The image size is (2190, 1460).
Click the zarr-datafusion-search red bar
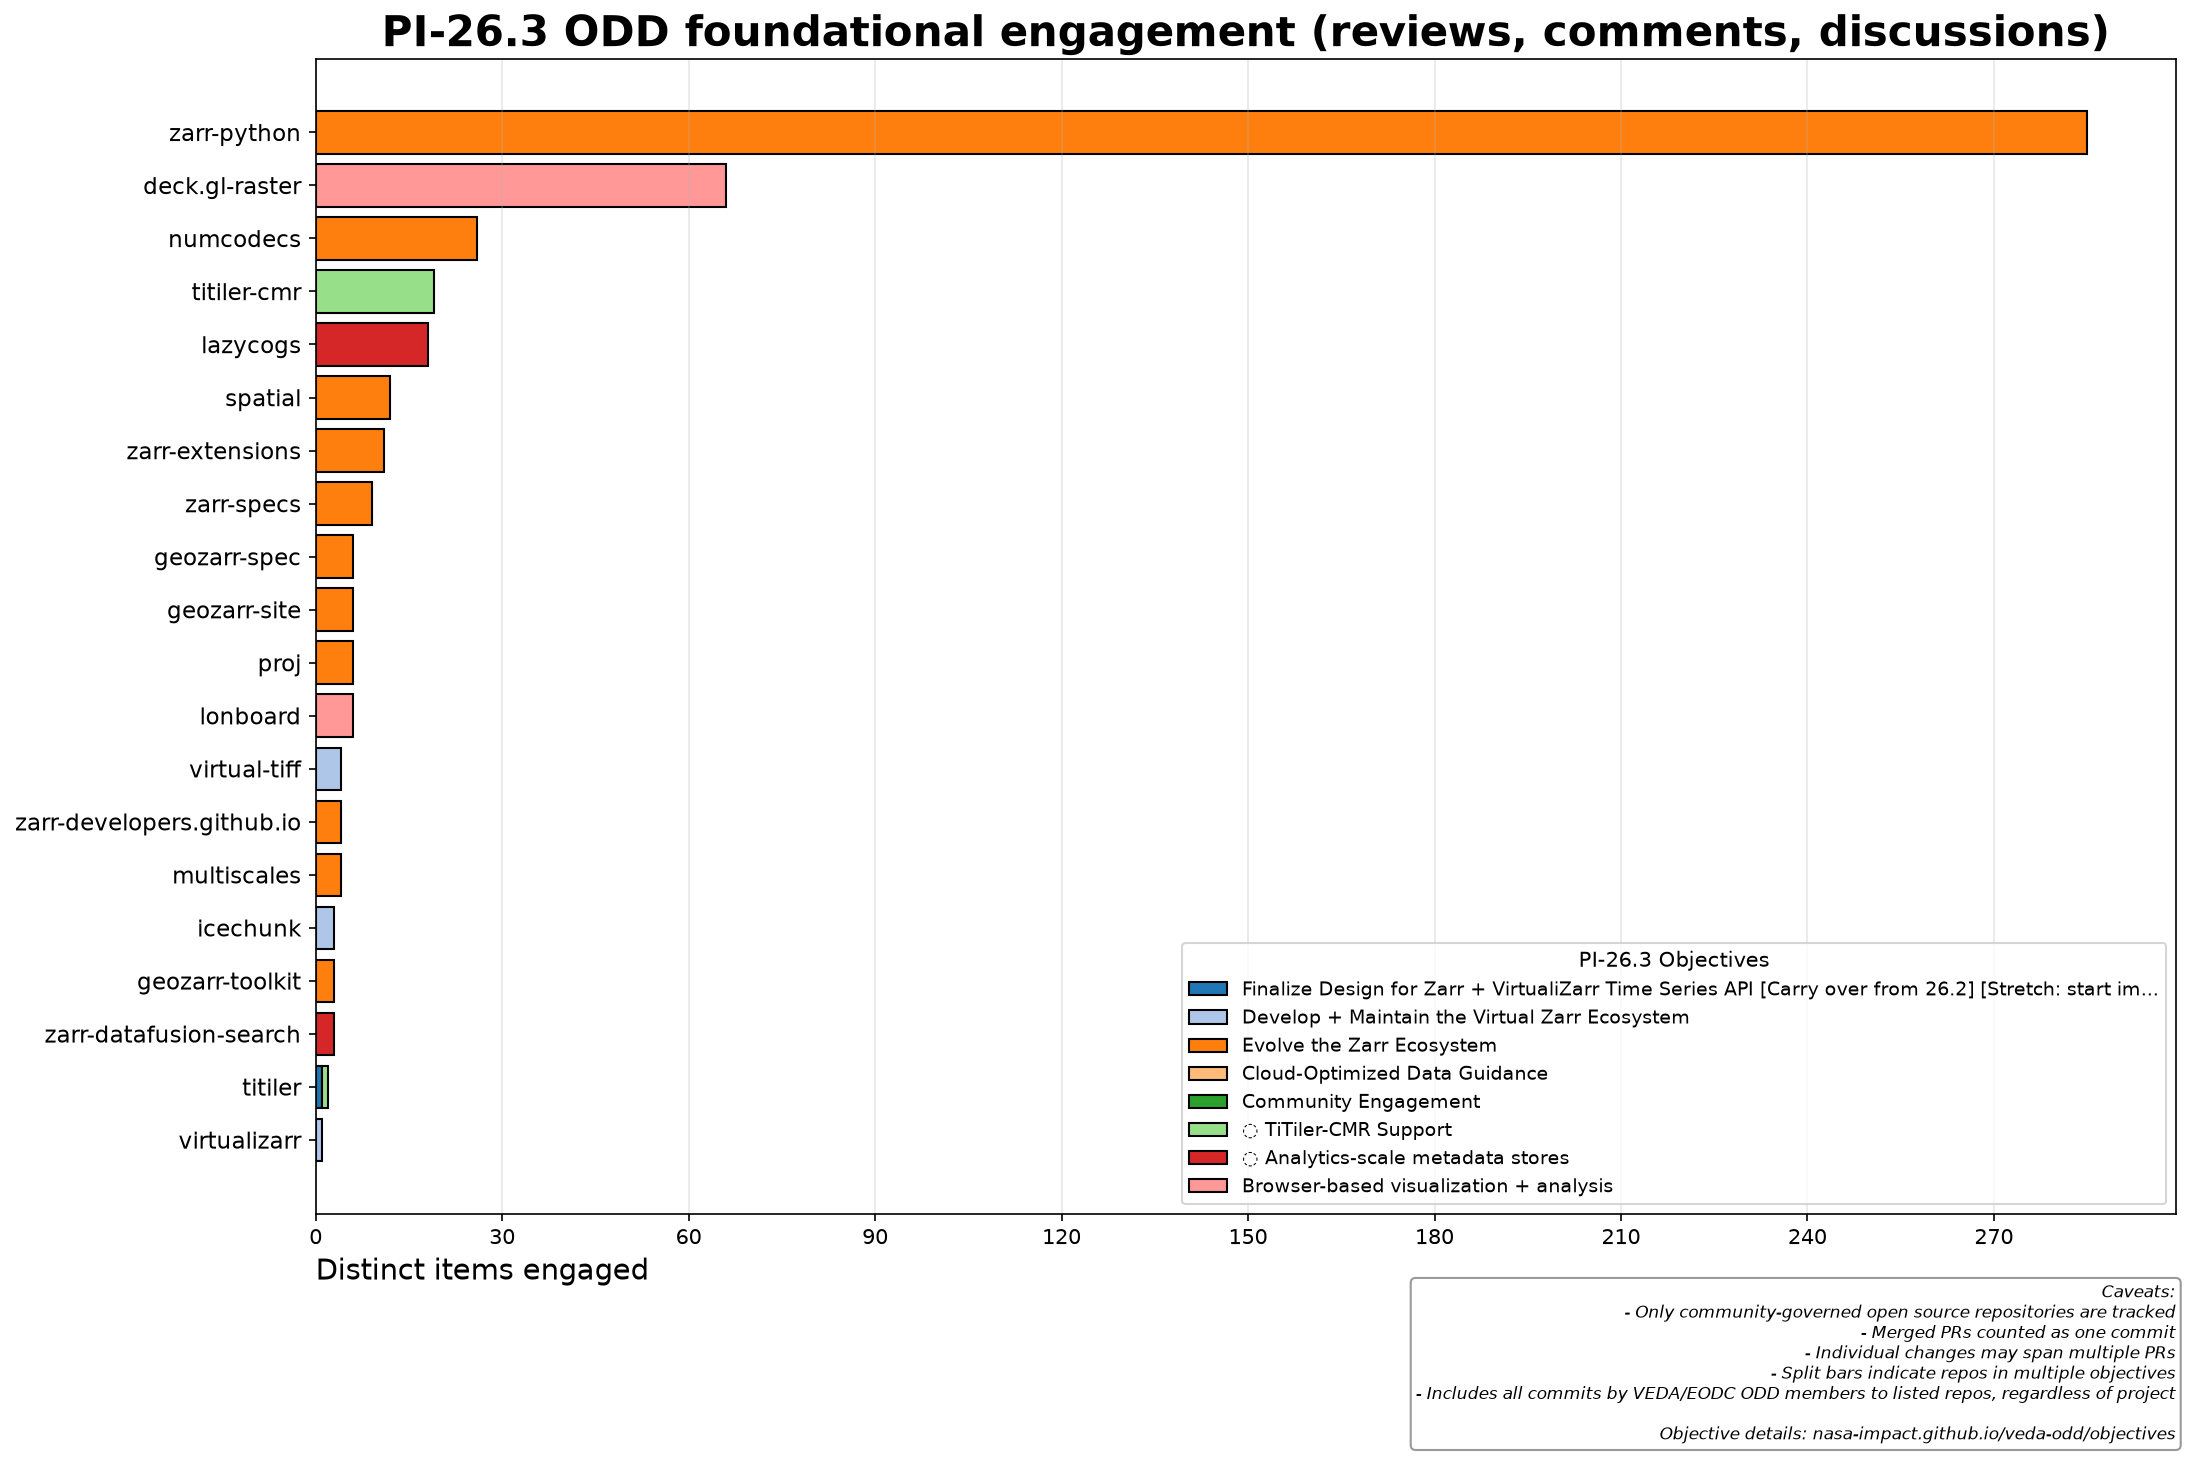(325, 1034)
